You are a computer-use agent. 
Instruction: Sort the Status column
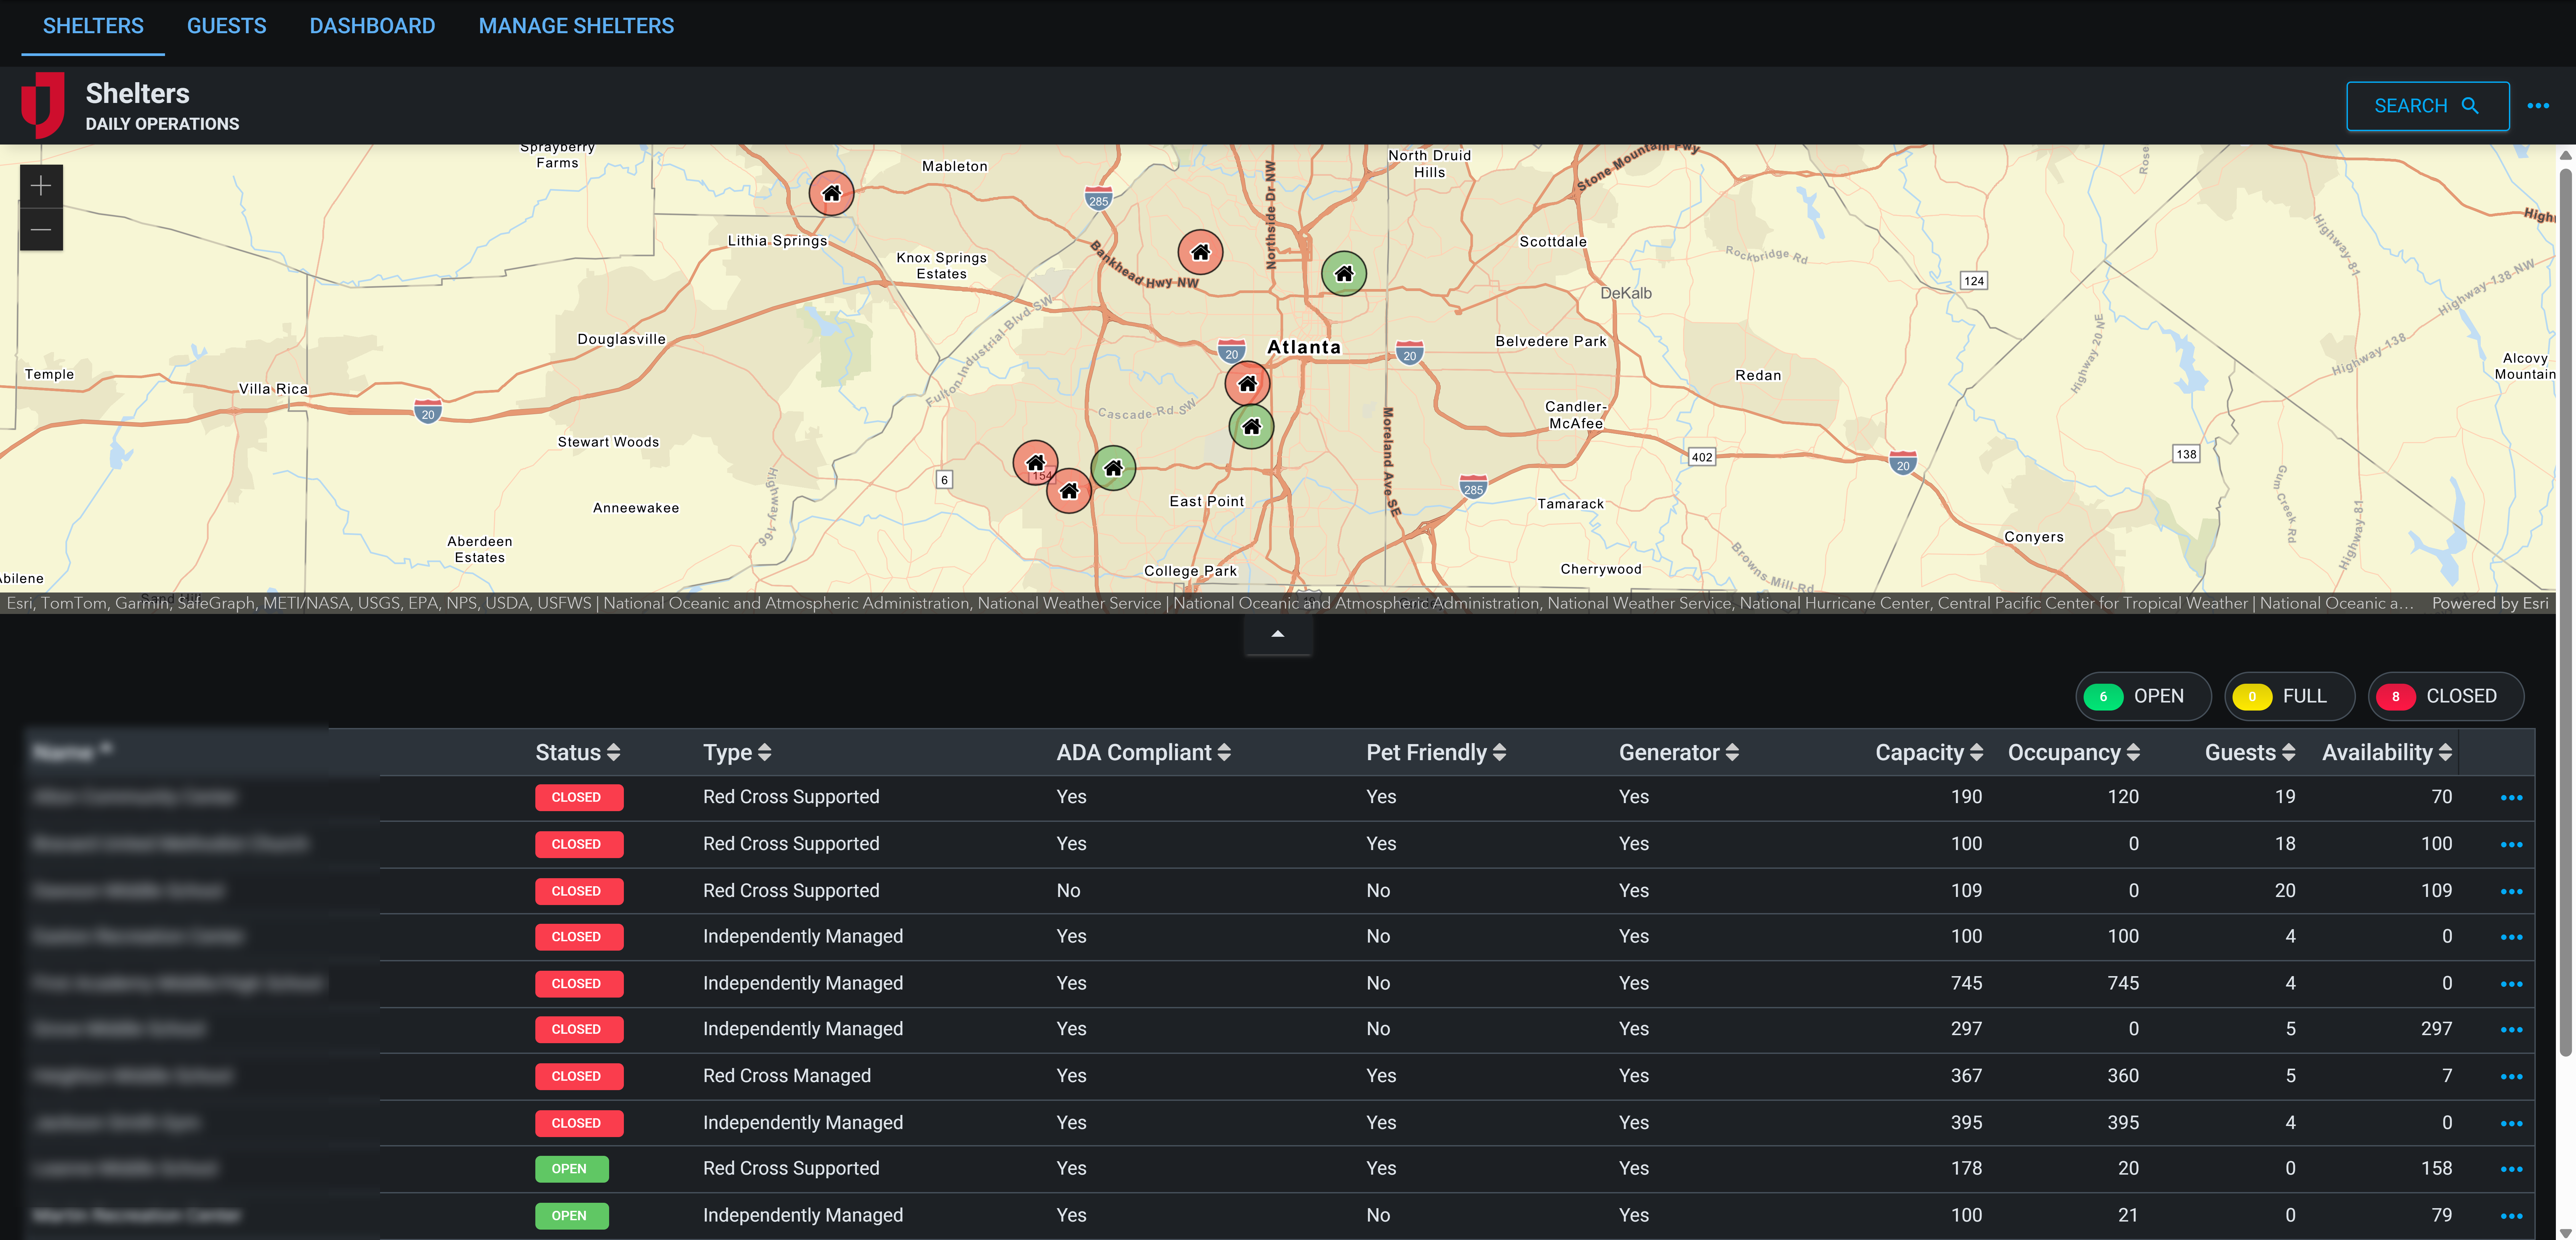coord(576,752)
